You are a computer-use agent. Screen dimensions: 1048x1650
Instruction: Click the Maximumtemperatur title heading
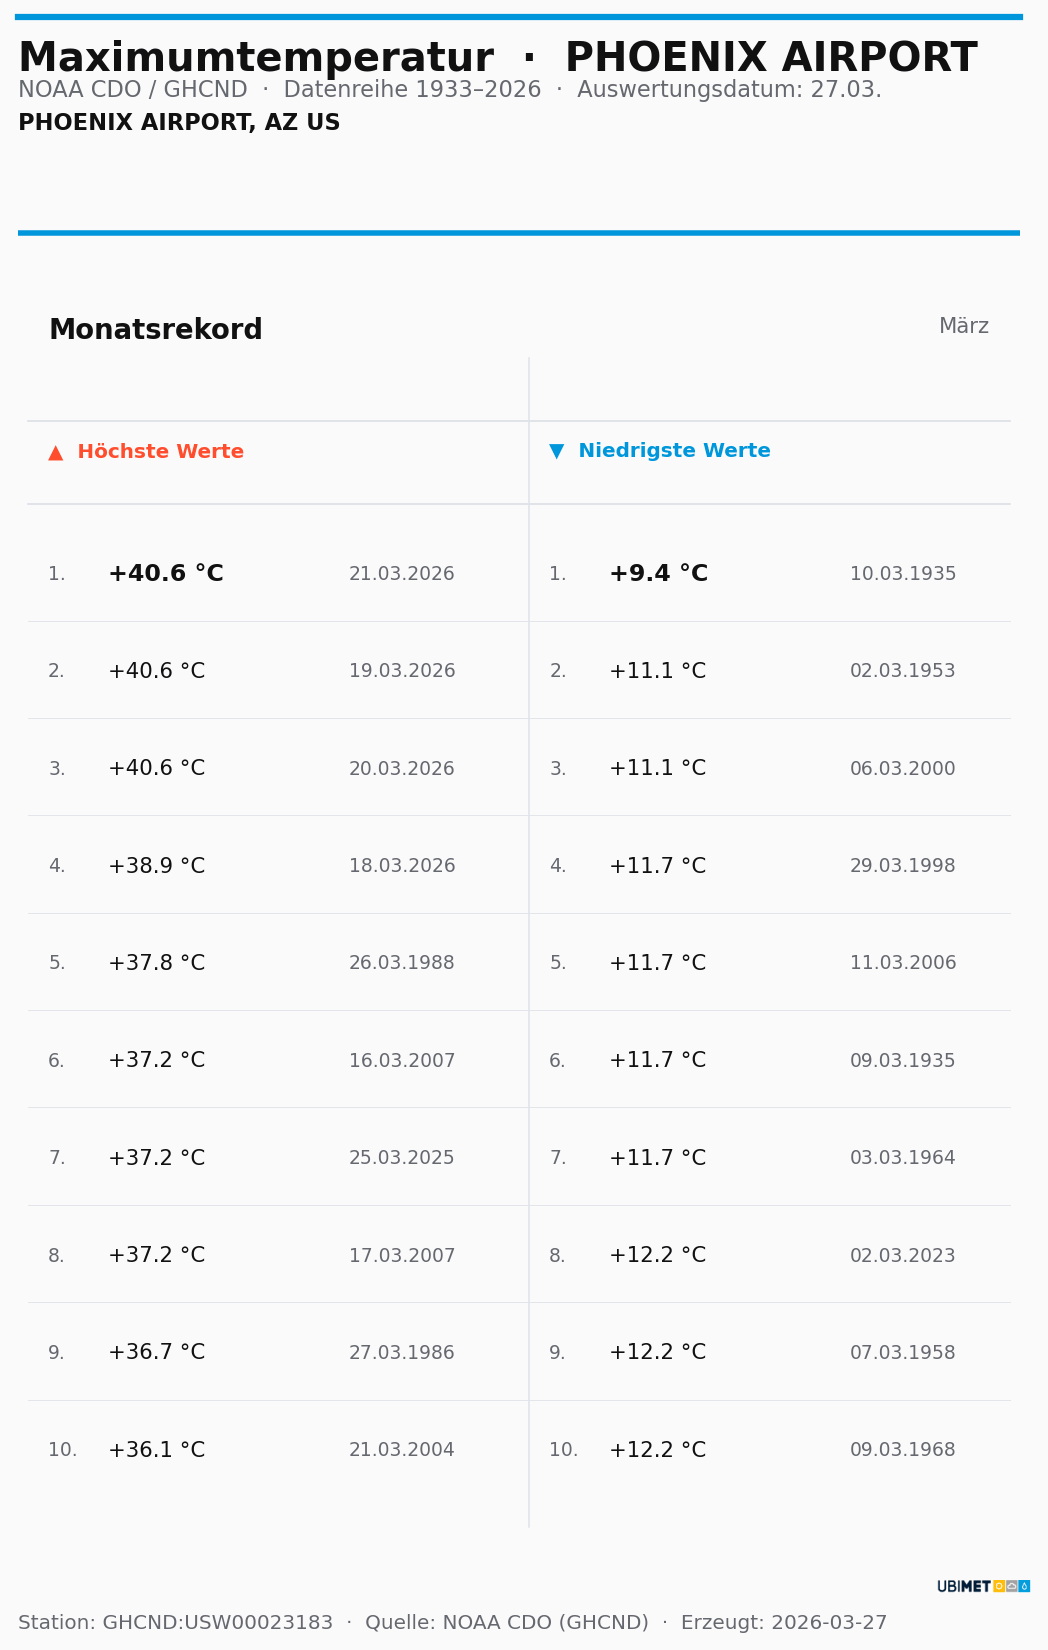256,58
